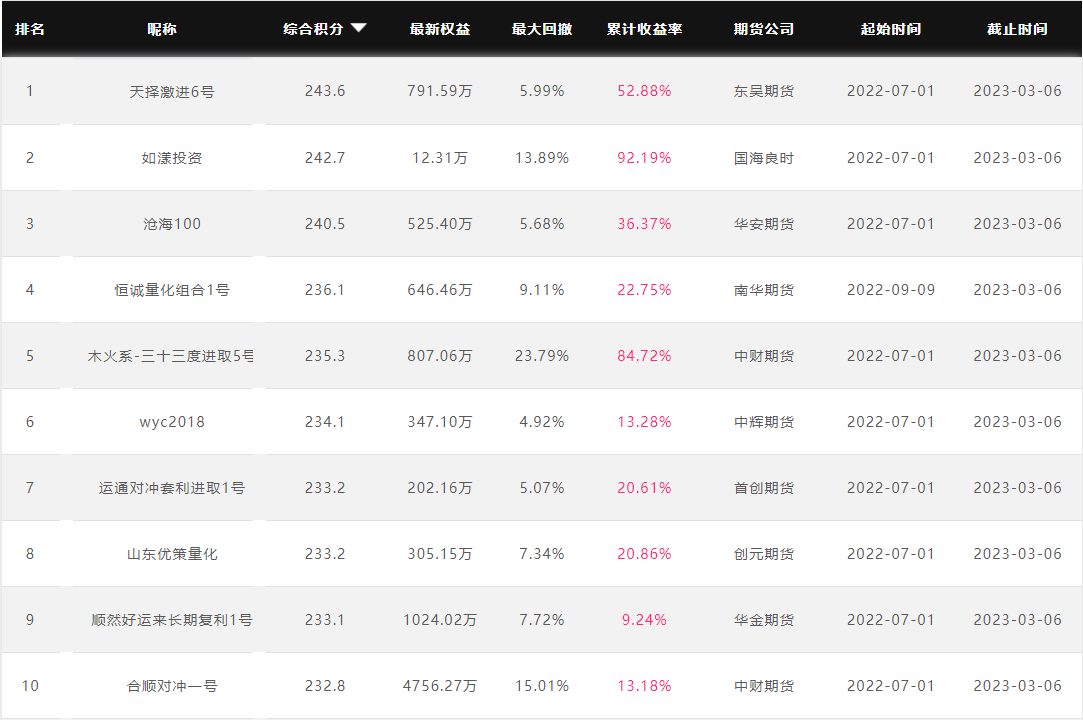1083x720 pixels.
Task: Open nickname 合顺对冲一号
Action: click(x=172, y=685)
